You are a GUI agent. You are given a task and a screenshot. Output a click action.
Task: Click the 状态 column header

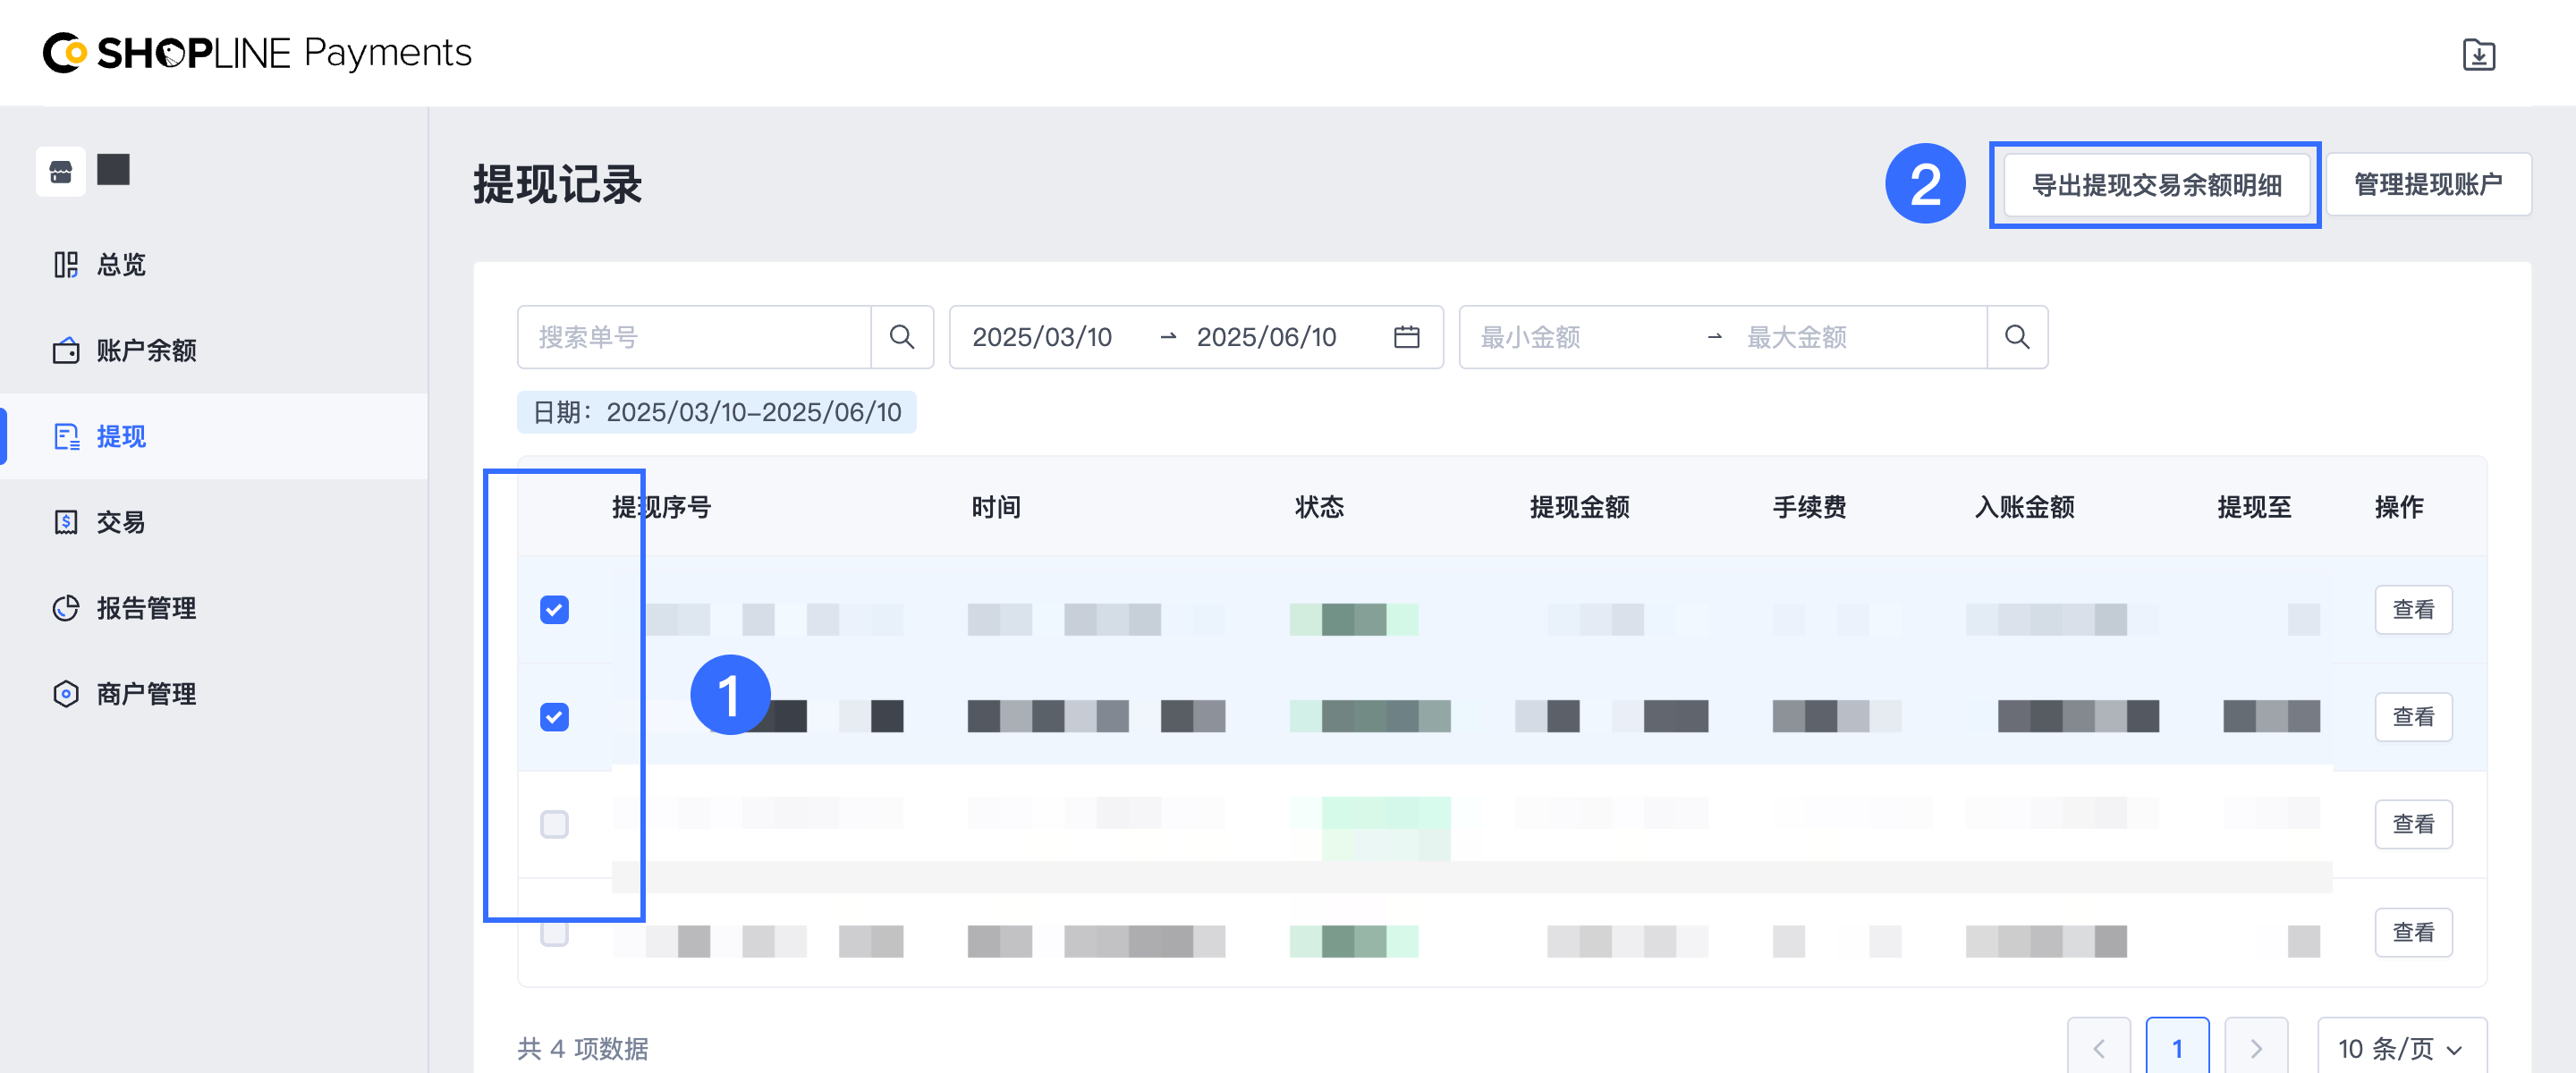pos(1319,508)
